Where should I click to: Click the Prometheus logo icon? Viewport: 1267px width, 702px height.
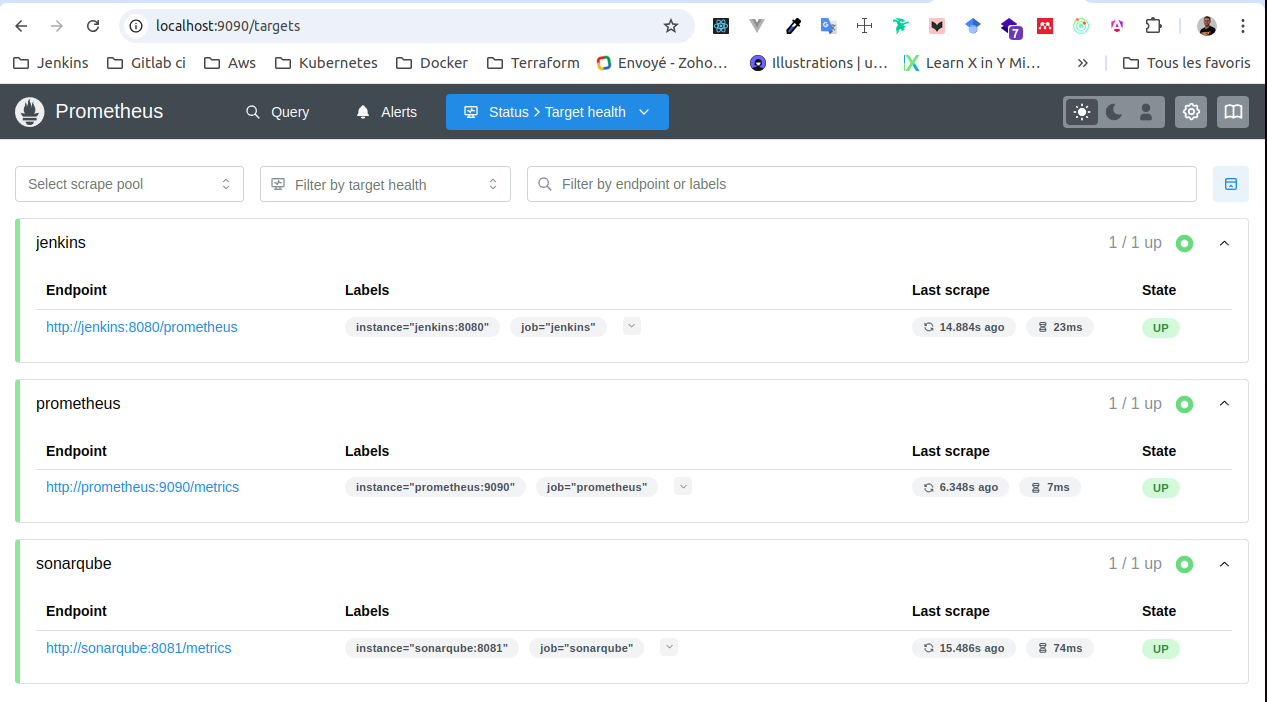point(30,112)
